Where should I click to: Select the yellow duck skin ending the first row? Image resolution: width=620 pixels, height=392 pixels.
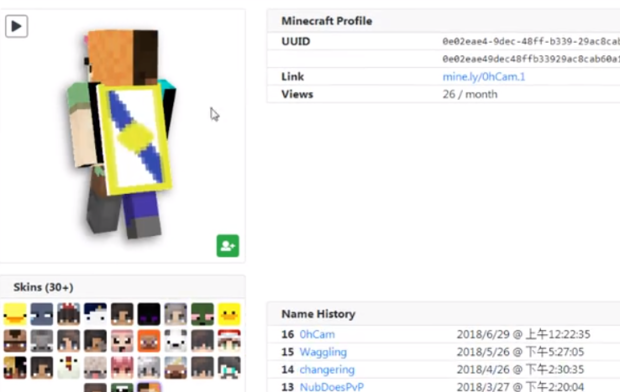[229, 314]
